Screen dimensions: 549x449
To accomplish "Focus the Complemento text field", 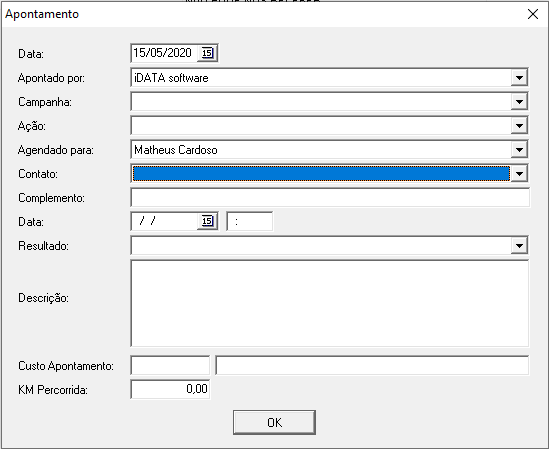I will 330,198.
